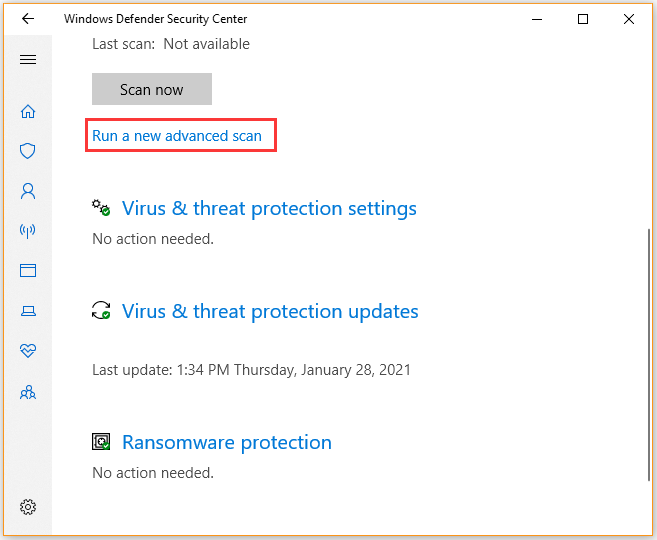
Task: Expand the hamburger navigation menu
Action: 28,59
